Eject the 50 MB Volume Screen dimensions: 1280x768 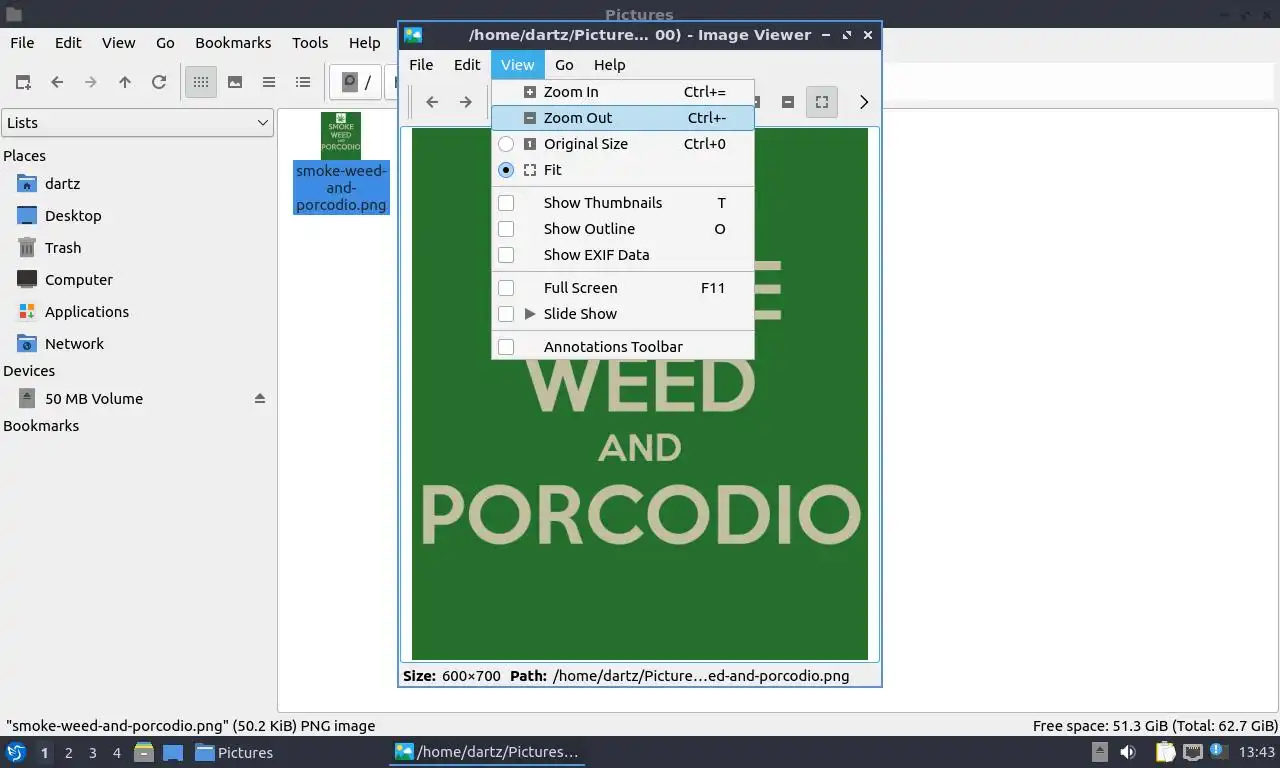260,398
